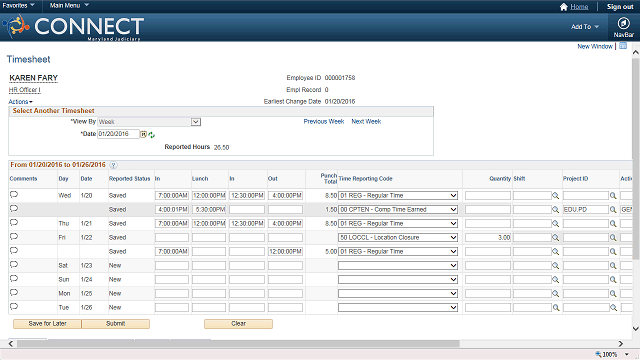Open the Add To menu
Screen dimensions: 640x360
click(x=585, y=27)
